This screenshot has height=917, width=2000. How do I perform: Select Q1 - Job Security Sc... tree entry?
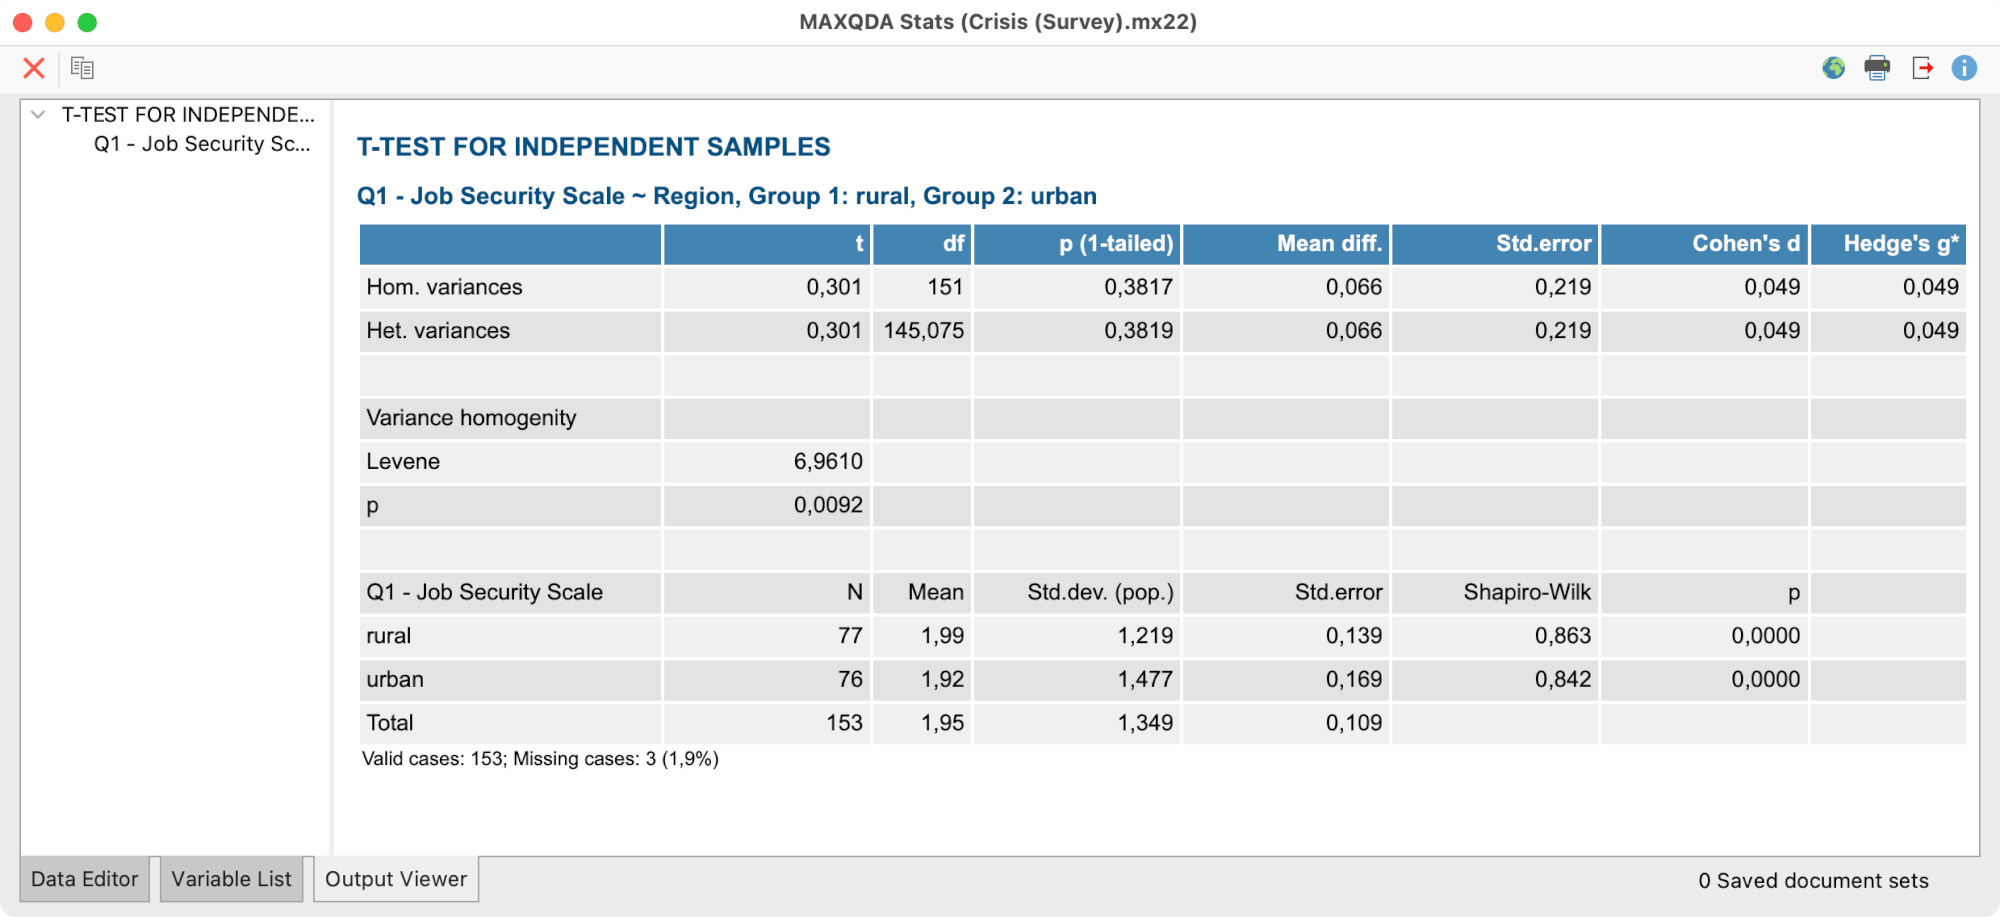click(202, 144)
